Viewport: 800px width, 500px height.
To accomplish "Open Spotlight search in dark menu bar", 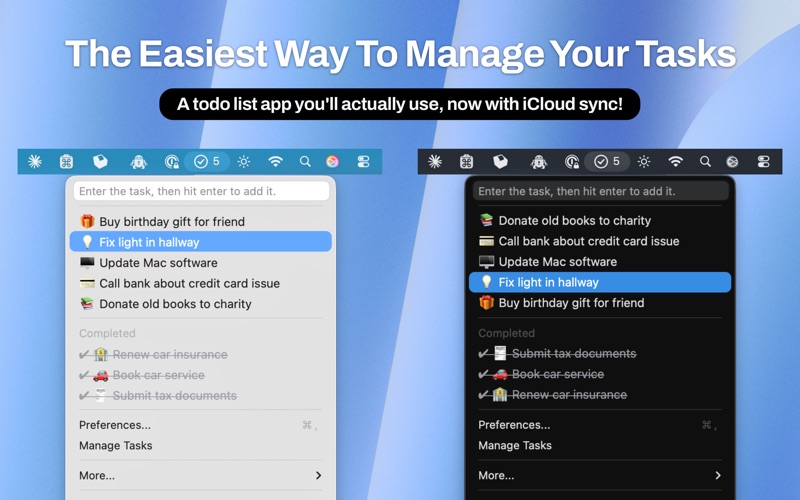I will pos(705,162).
